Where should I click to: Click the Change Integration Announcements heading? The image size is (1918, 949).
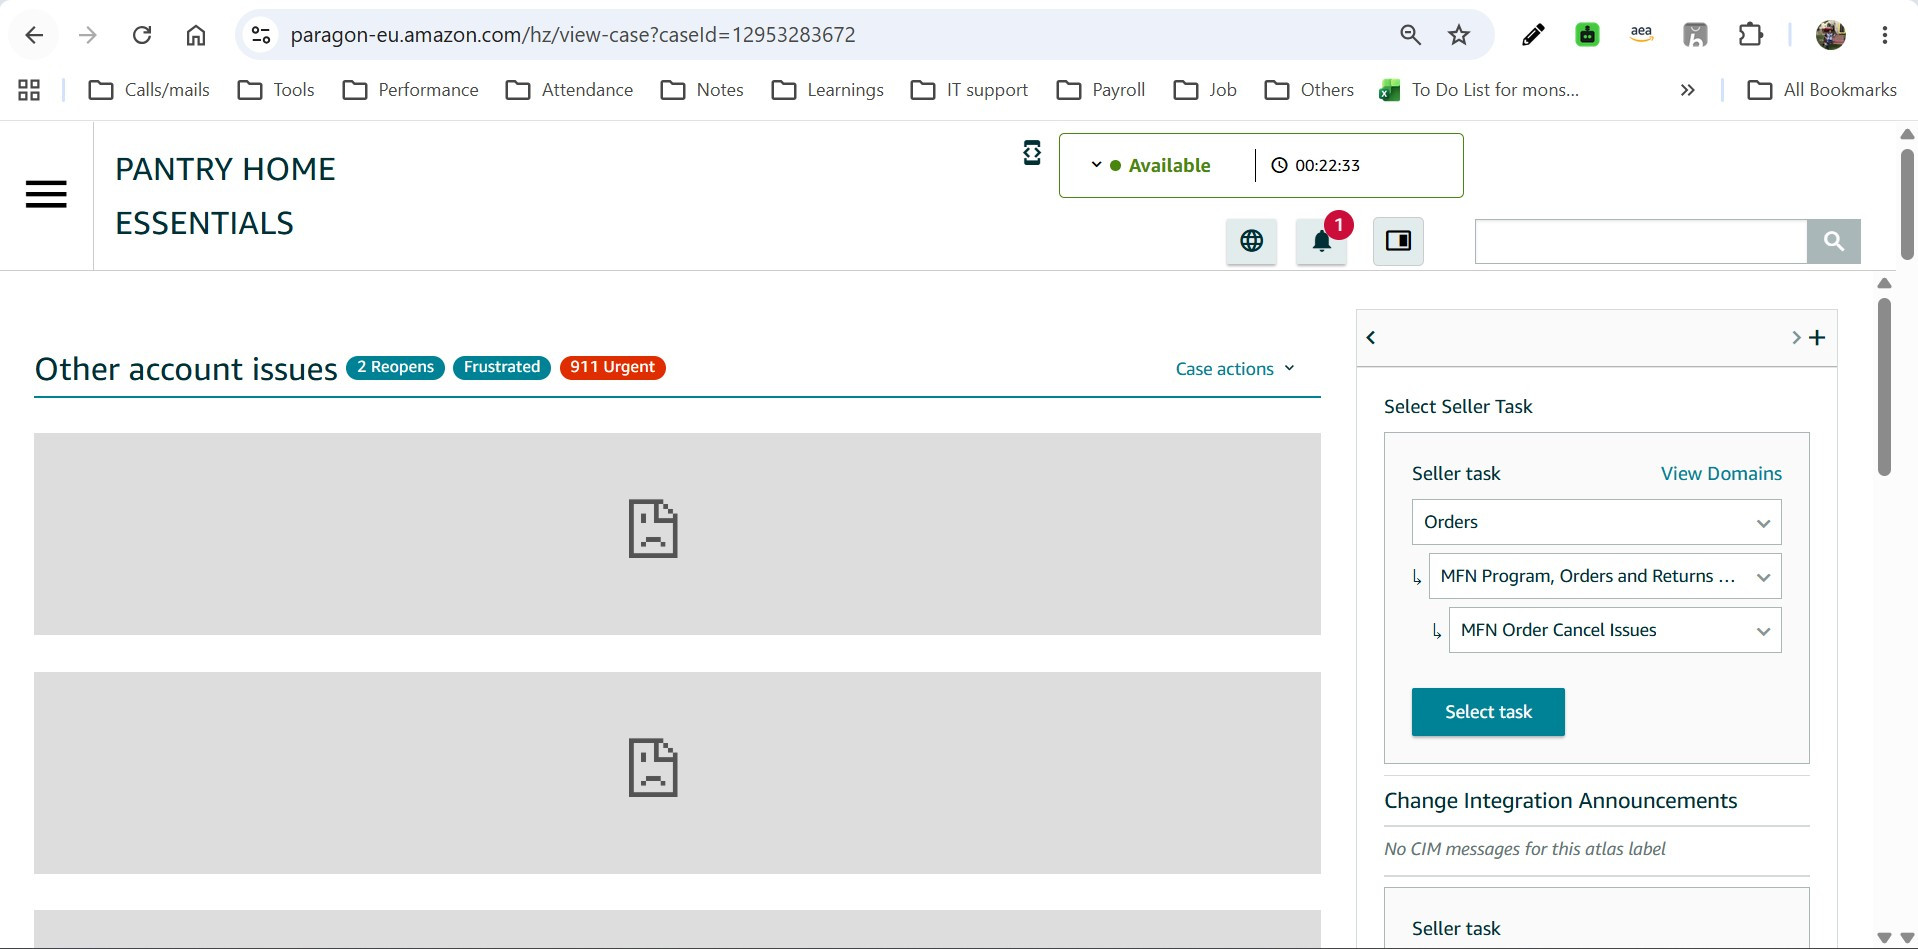point(1560,801)
